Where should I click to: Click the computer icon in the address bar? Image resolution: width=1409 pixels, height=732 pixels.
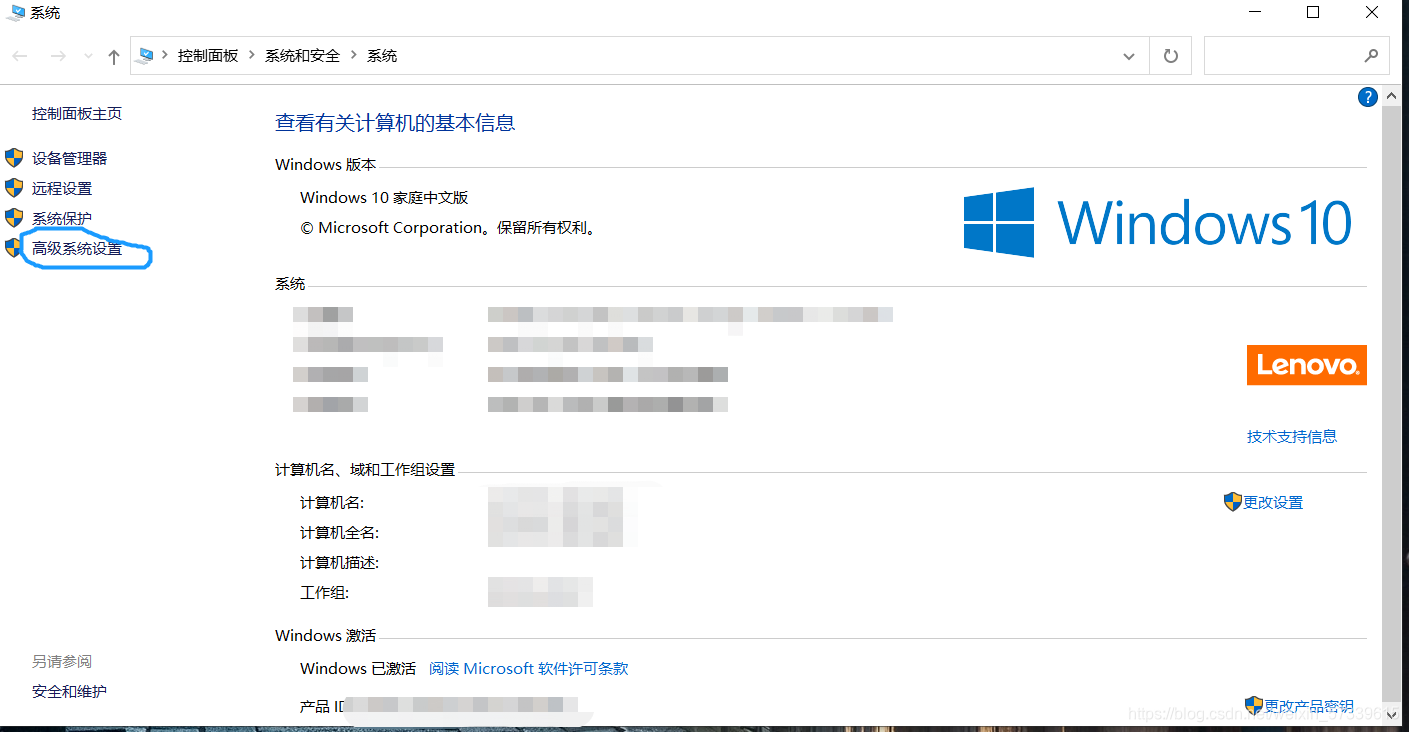[145, 56]
